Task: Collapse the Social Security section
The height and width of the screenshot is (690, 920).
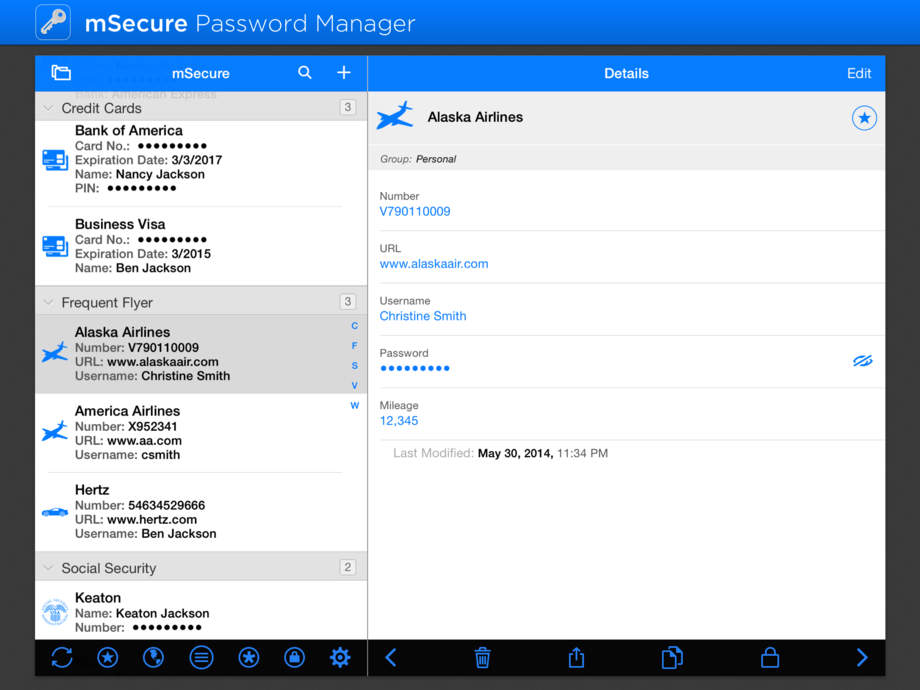Action: (48, 568)
